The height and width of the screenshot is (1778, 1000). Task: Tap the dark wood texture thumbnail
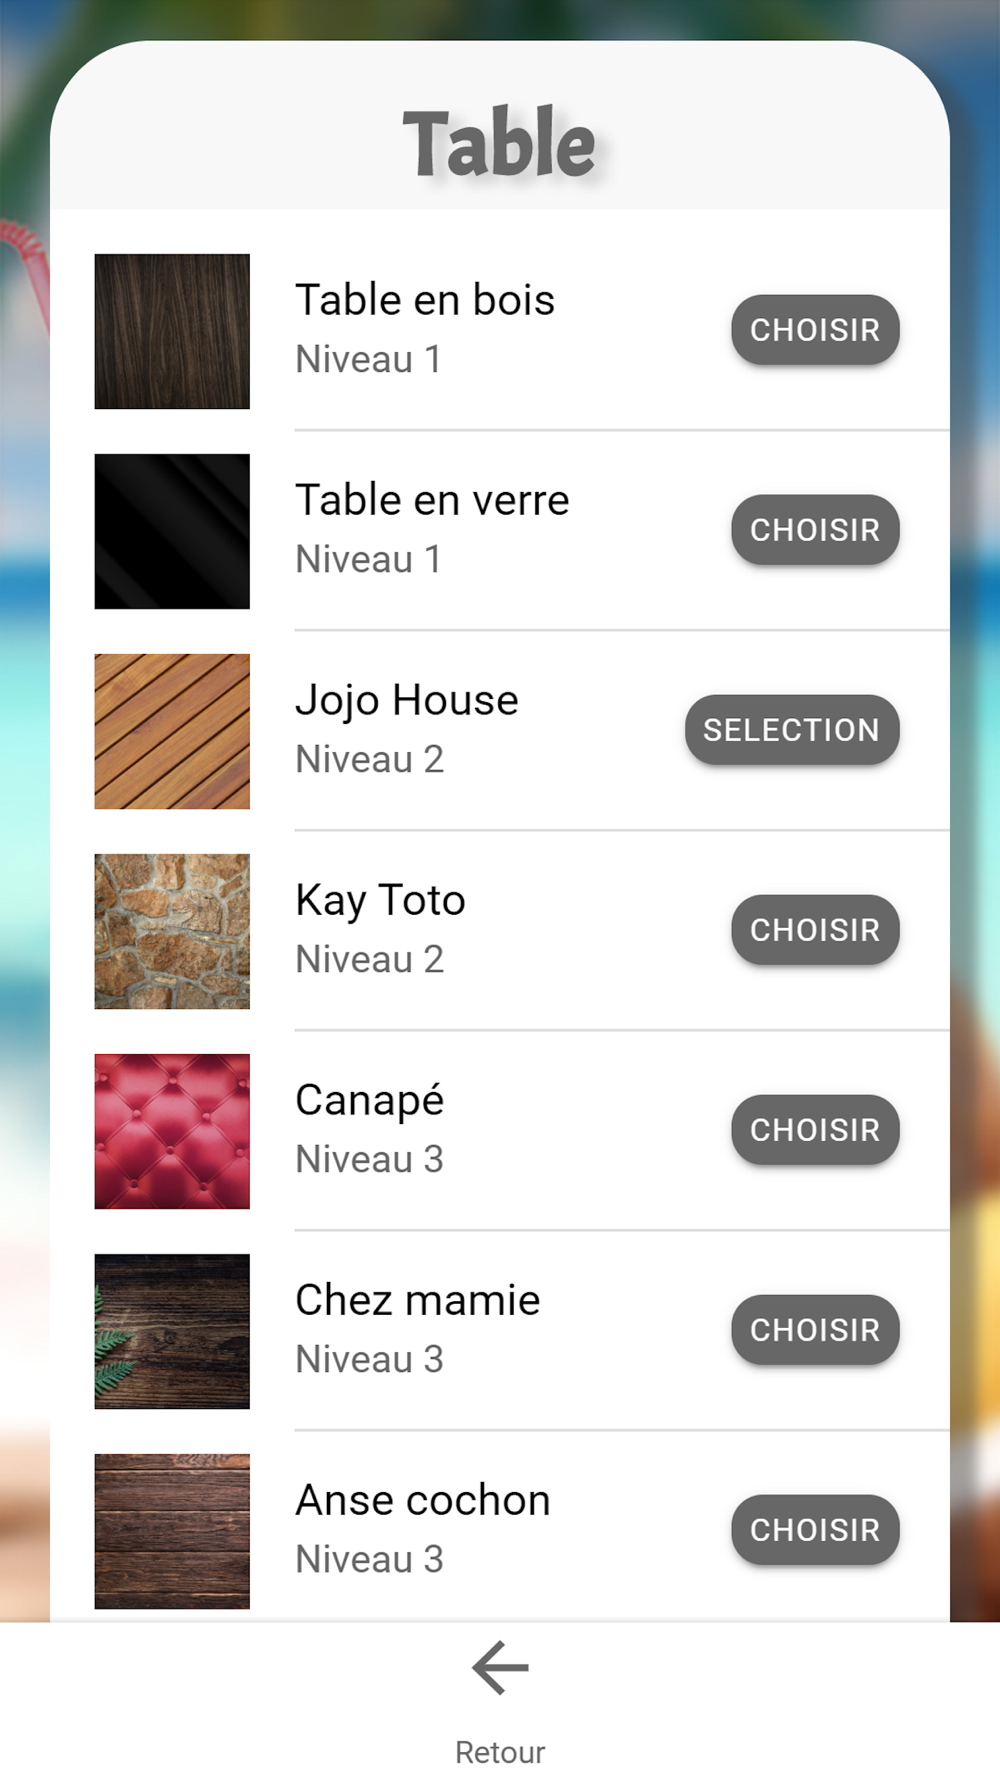(172, 331)
